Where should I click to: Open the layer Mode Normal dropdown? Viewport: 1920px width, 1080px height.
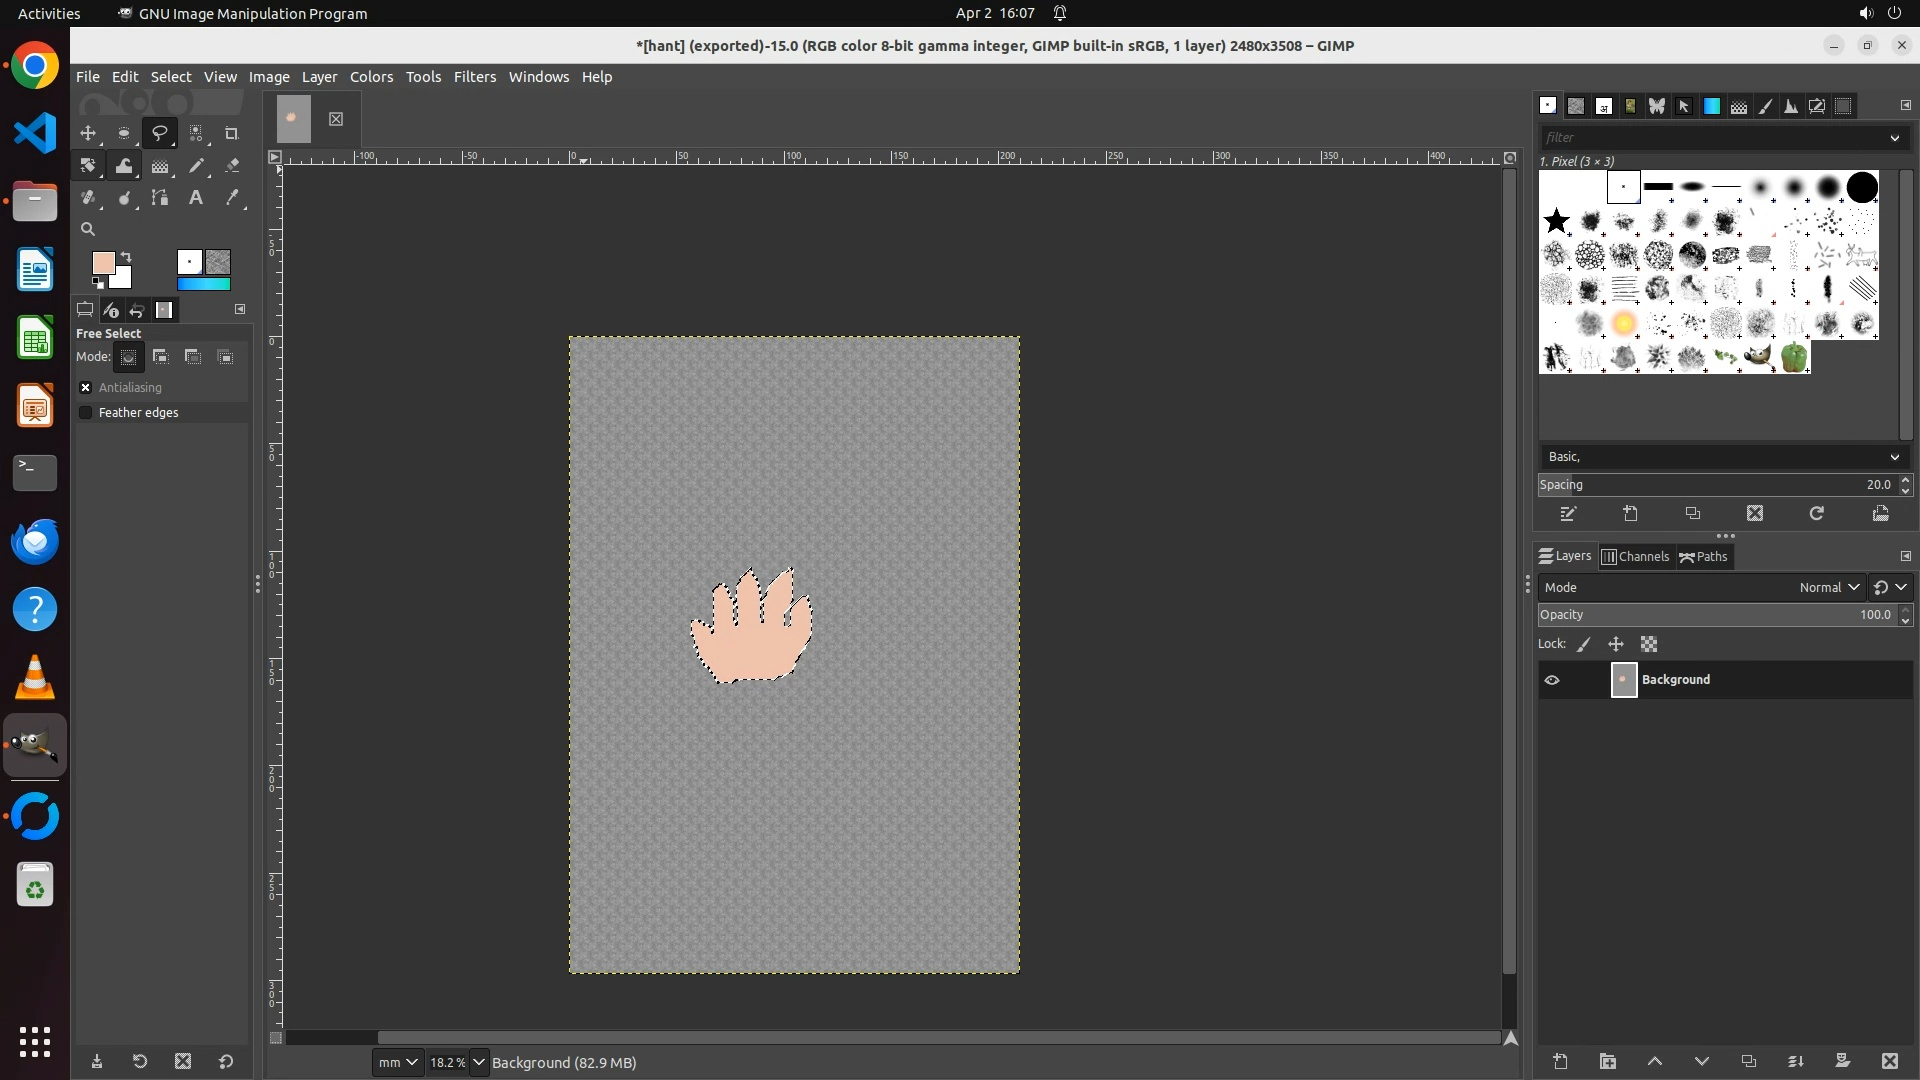click(x=1828, y=587)
